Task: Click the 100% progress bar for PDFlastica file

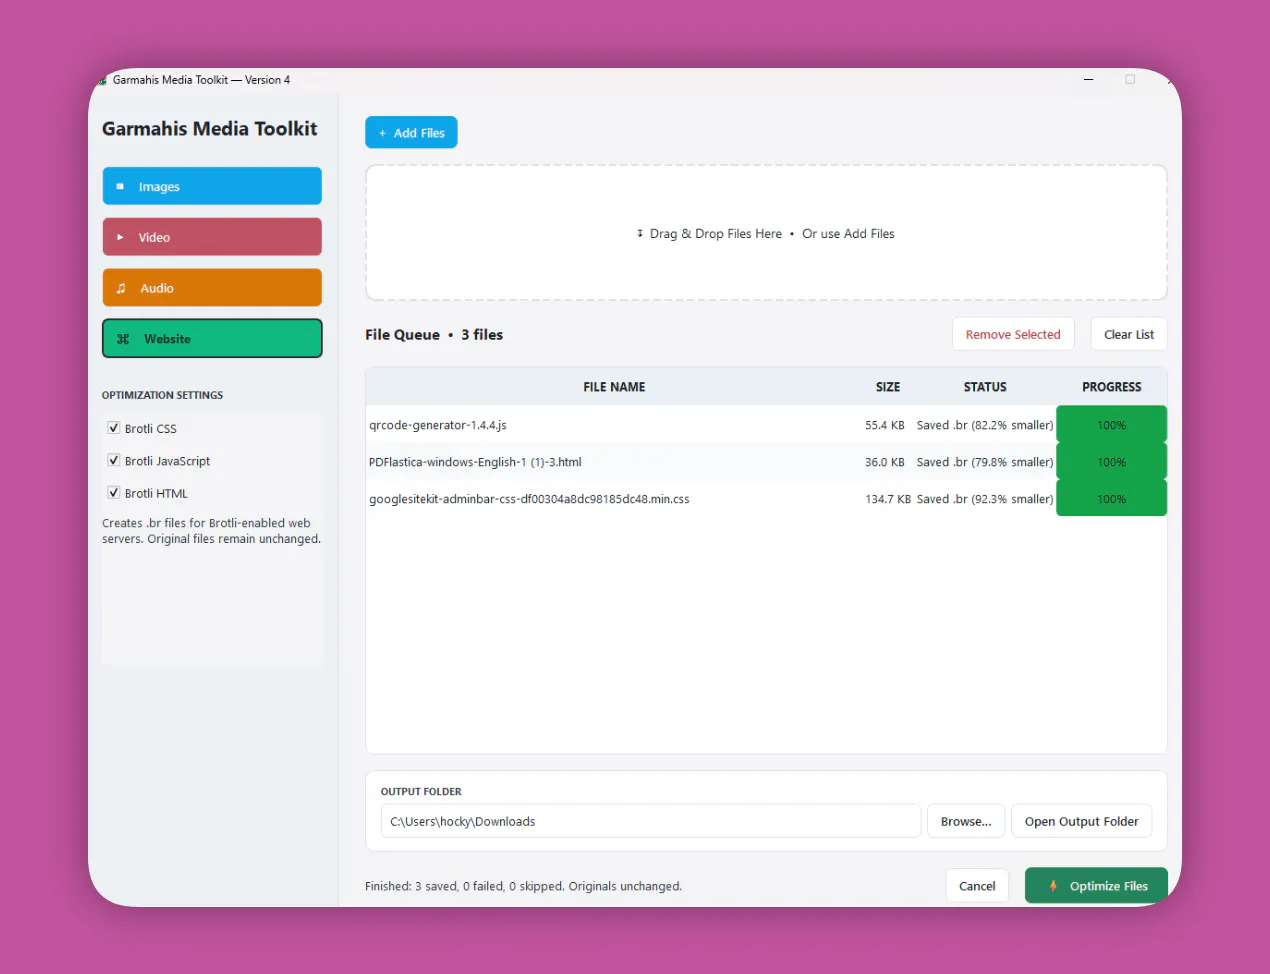Action: point(1112,462)
